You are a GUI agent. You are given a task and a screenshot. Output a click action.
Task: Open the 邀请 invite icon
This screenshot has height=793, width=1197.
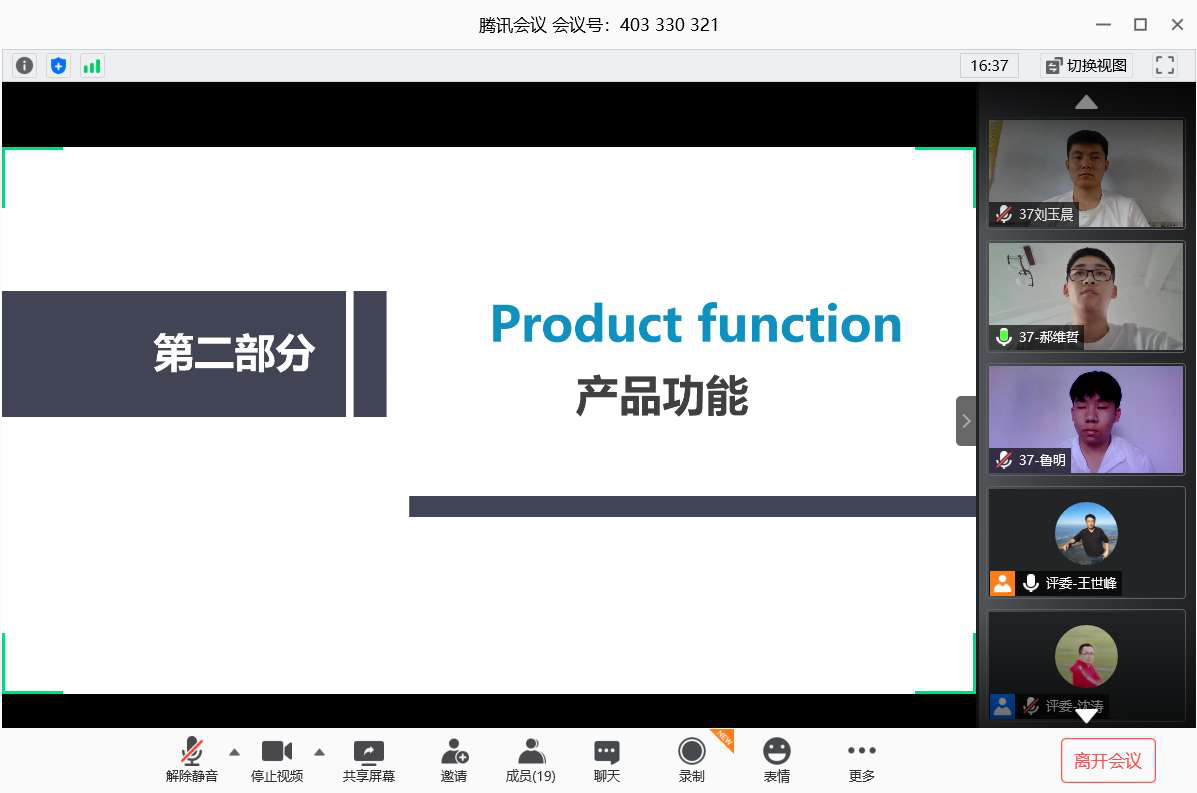pyautogui.click(x=454, y=760)
